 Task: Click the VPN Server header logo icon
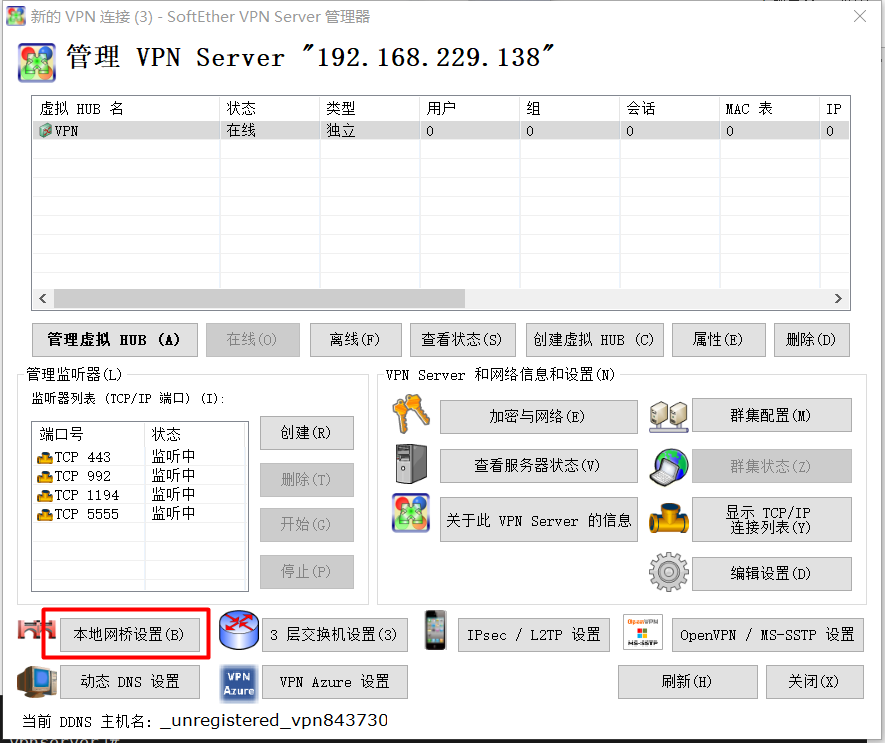(37, 62)
